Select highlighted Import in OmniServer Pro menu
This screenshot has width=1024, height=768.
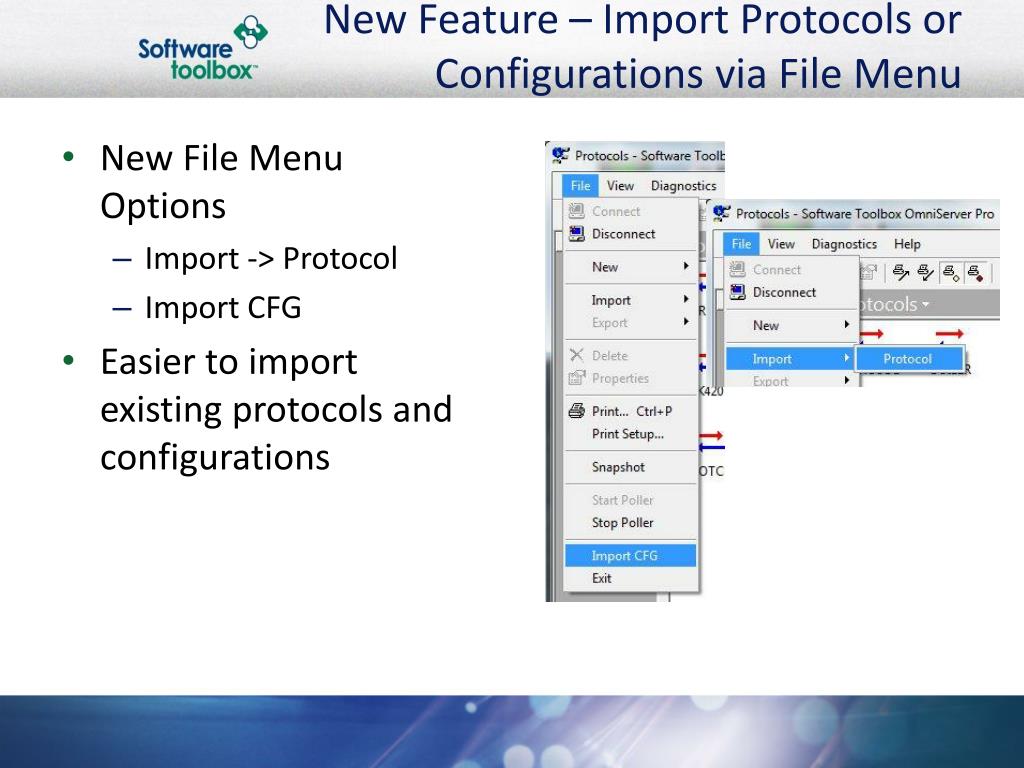790,359
